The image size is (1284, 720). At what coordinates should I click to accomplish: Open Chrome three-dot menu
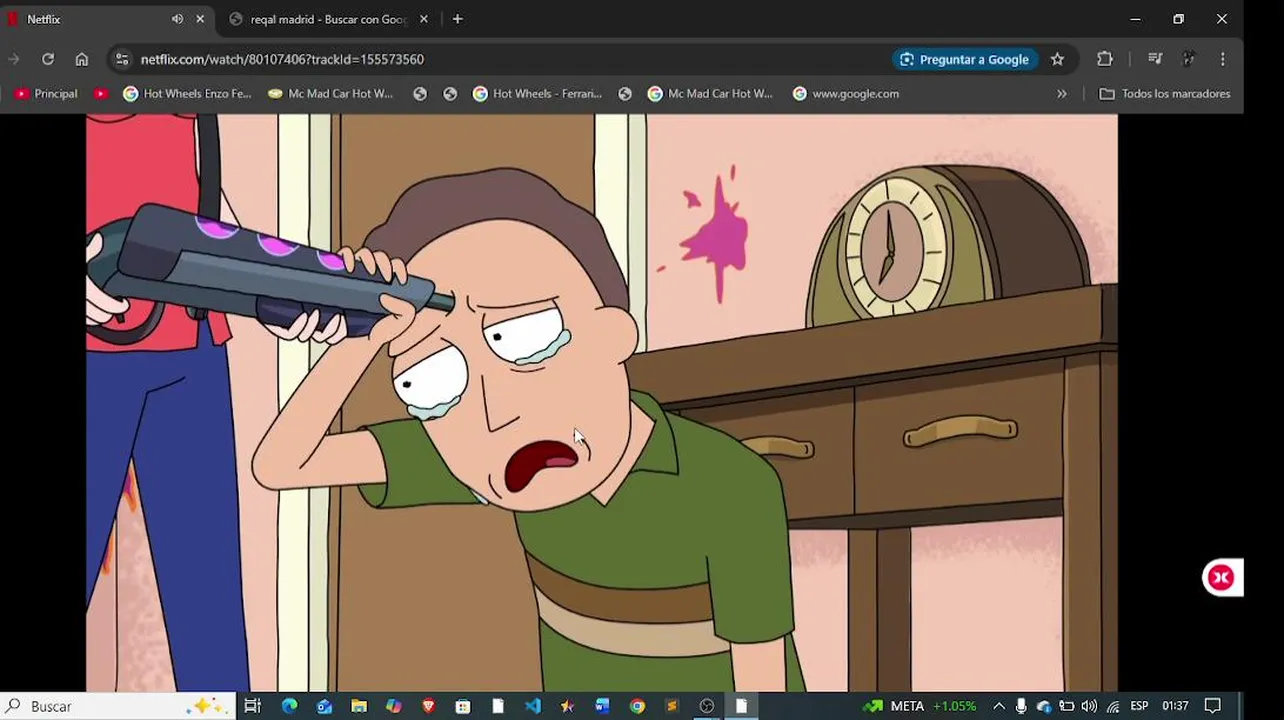pyautogui.click(x=1222, y=59)
